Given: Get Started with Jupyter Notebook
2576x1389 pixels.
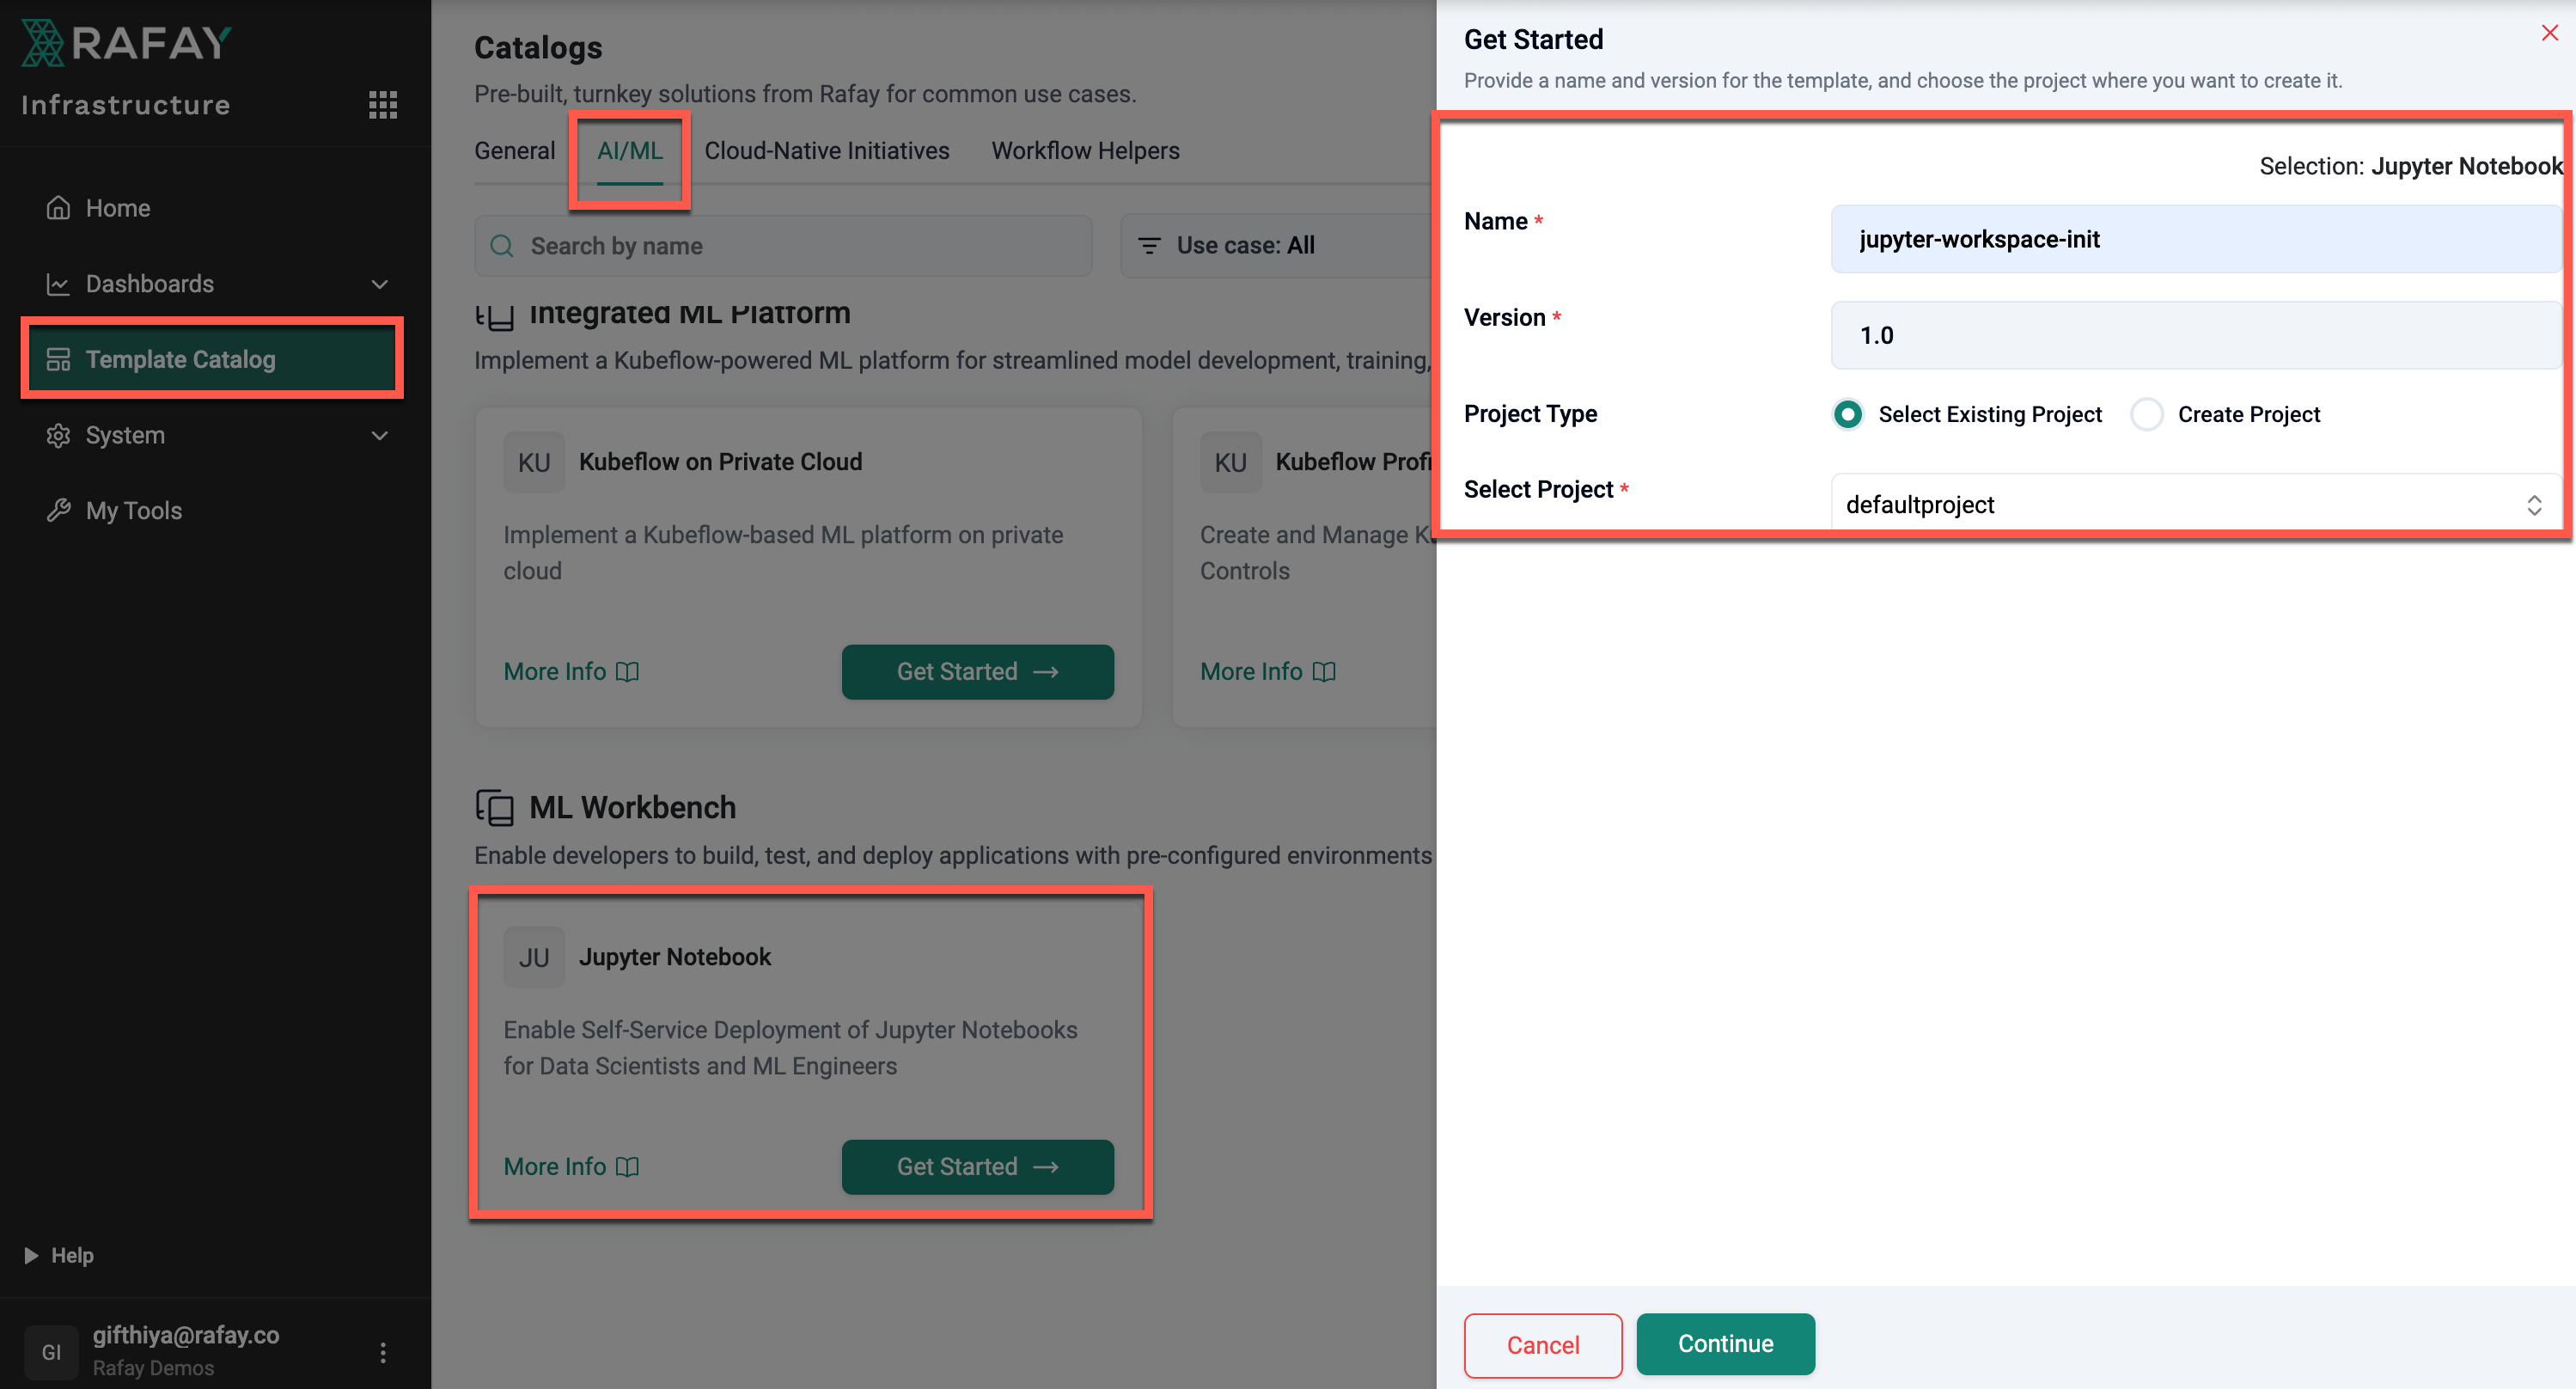Looking at the screenshot, I should [977, 1167].
